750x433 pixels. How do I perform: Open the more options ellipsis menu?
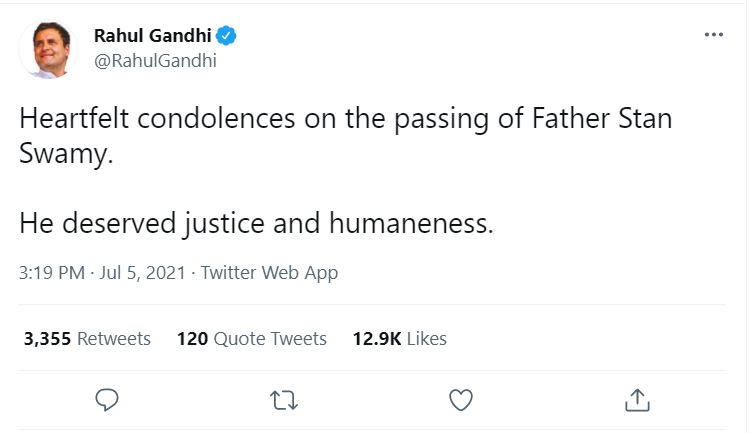[x=713, y=35]
